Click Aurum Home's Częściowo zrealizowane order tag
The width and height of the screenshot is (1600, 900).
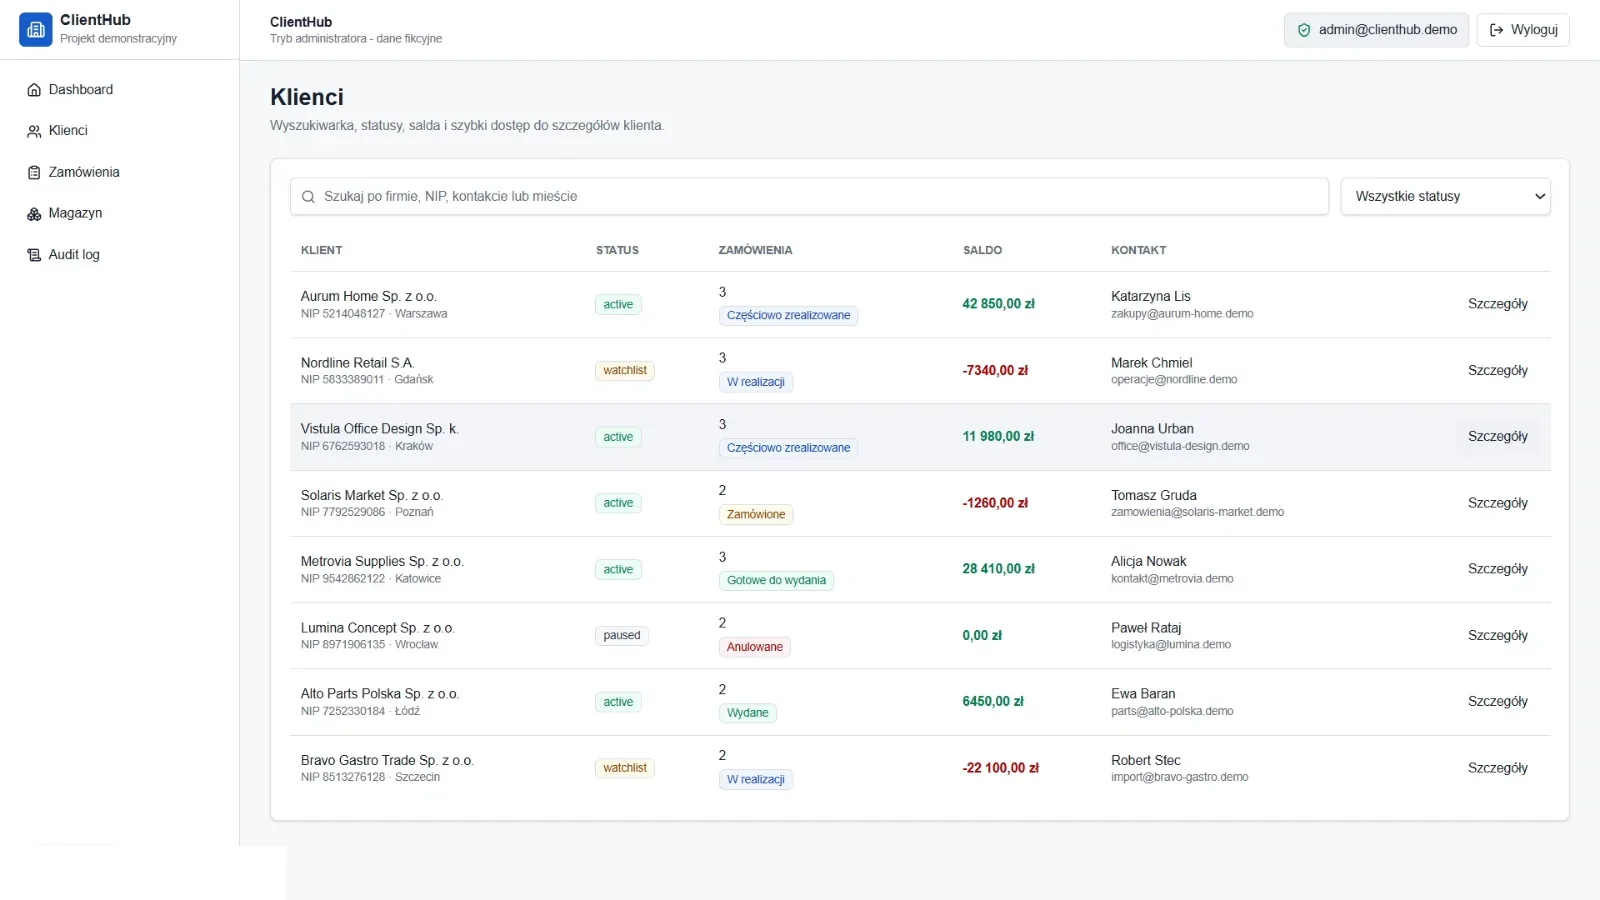[x=788, y=316]
